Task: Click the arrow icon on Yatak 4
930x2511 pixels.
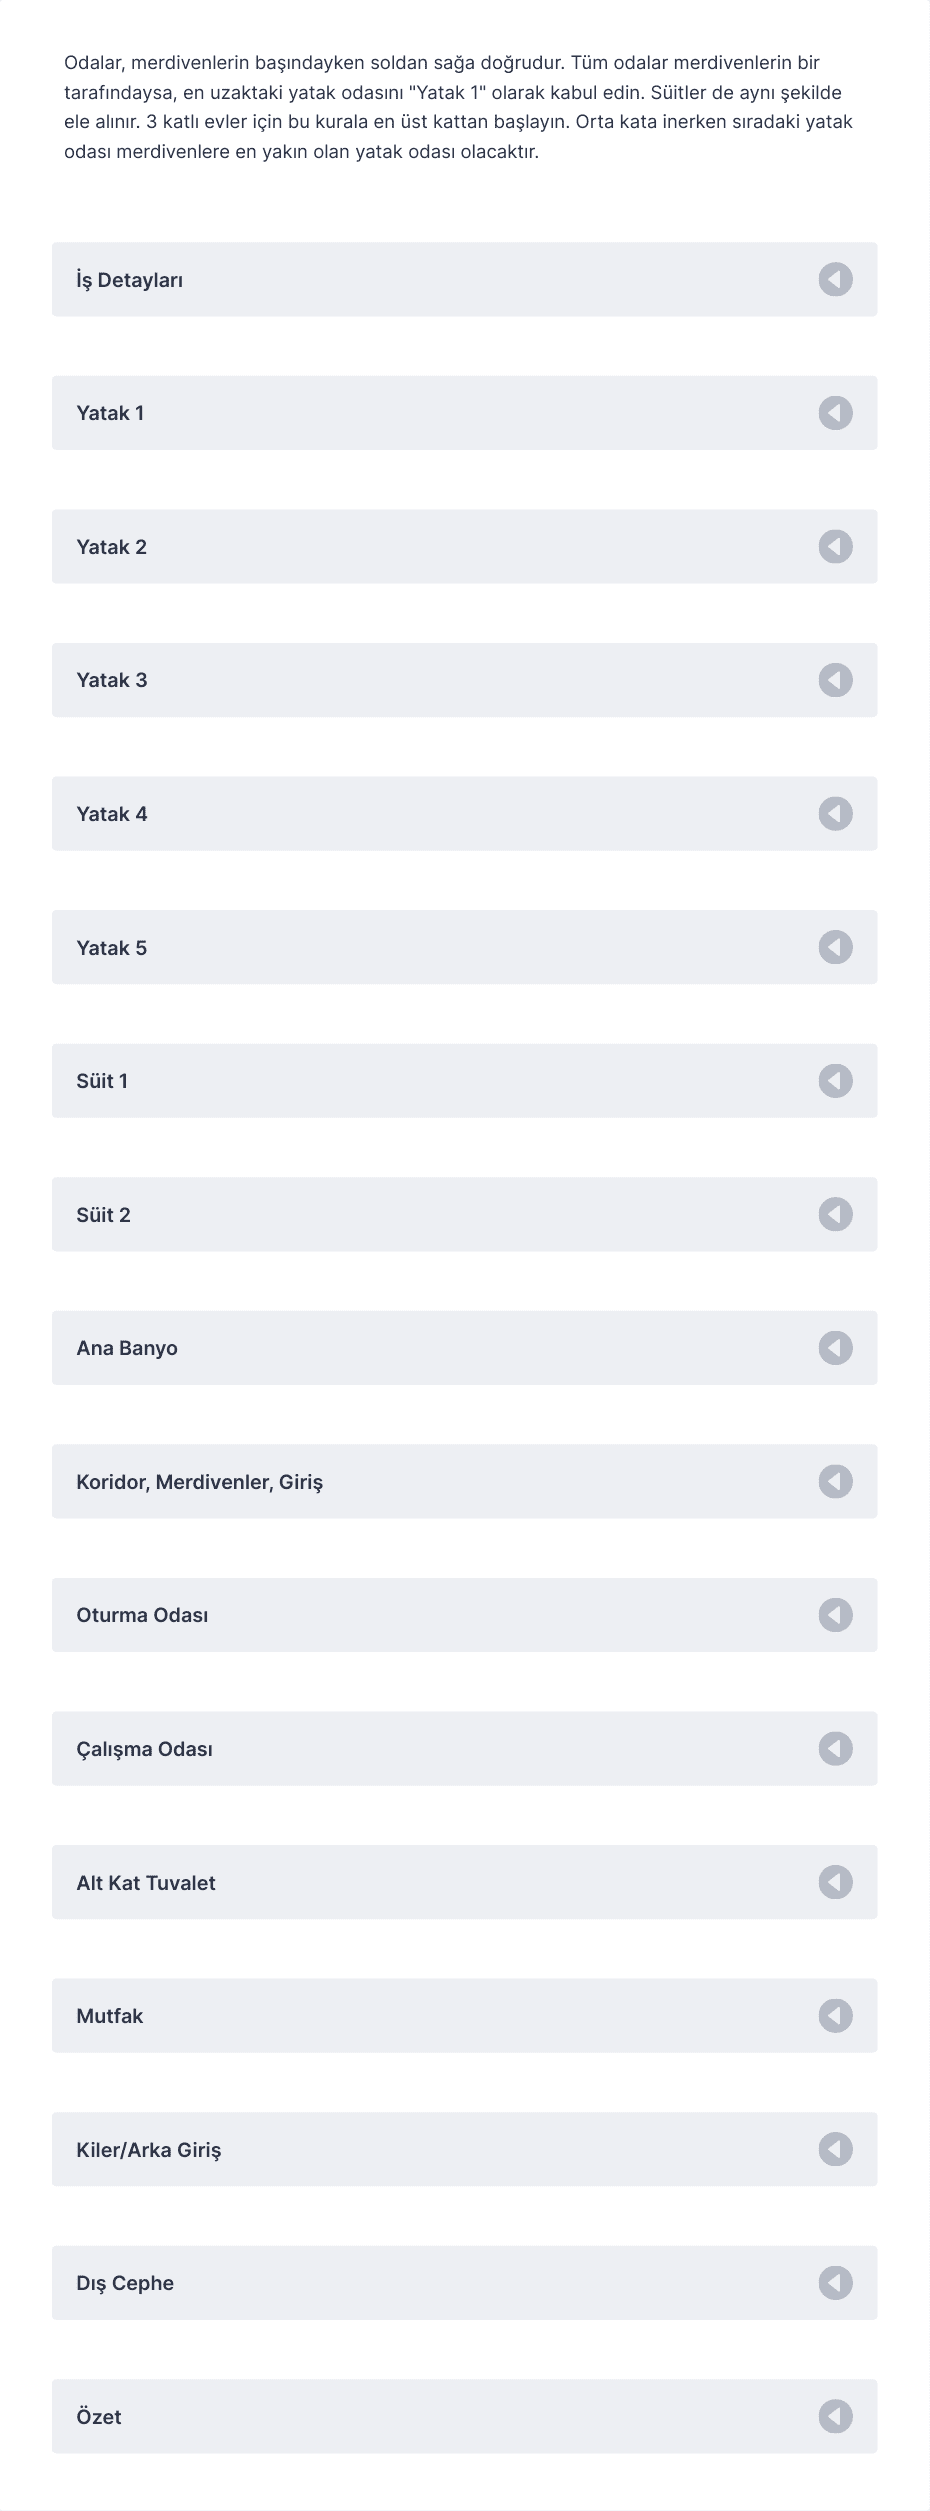Action: click(835, 813)
